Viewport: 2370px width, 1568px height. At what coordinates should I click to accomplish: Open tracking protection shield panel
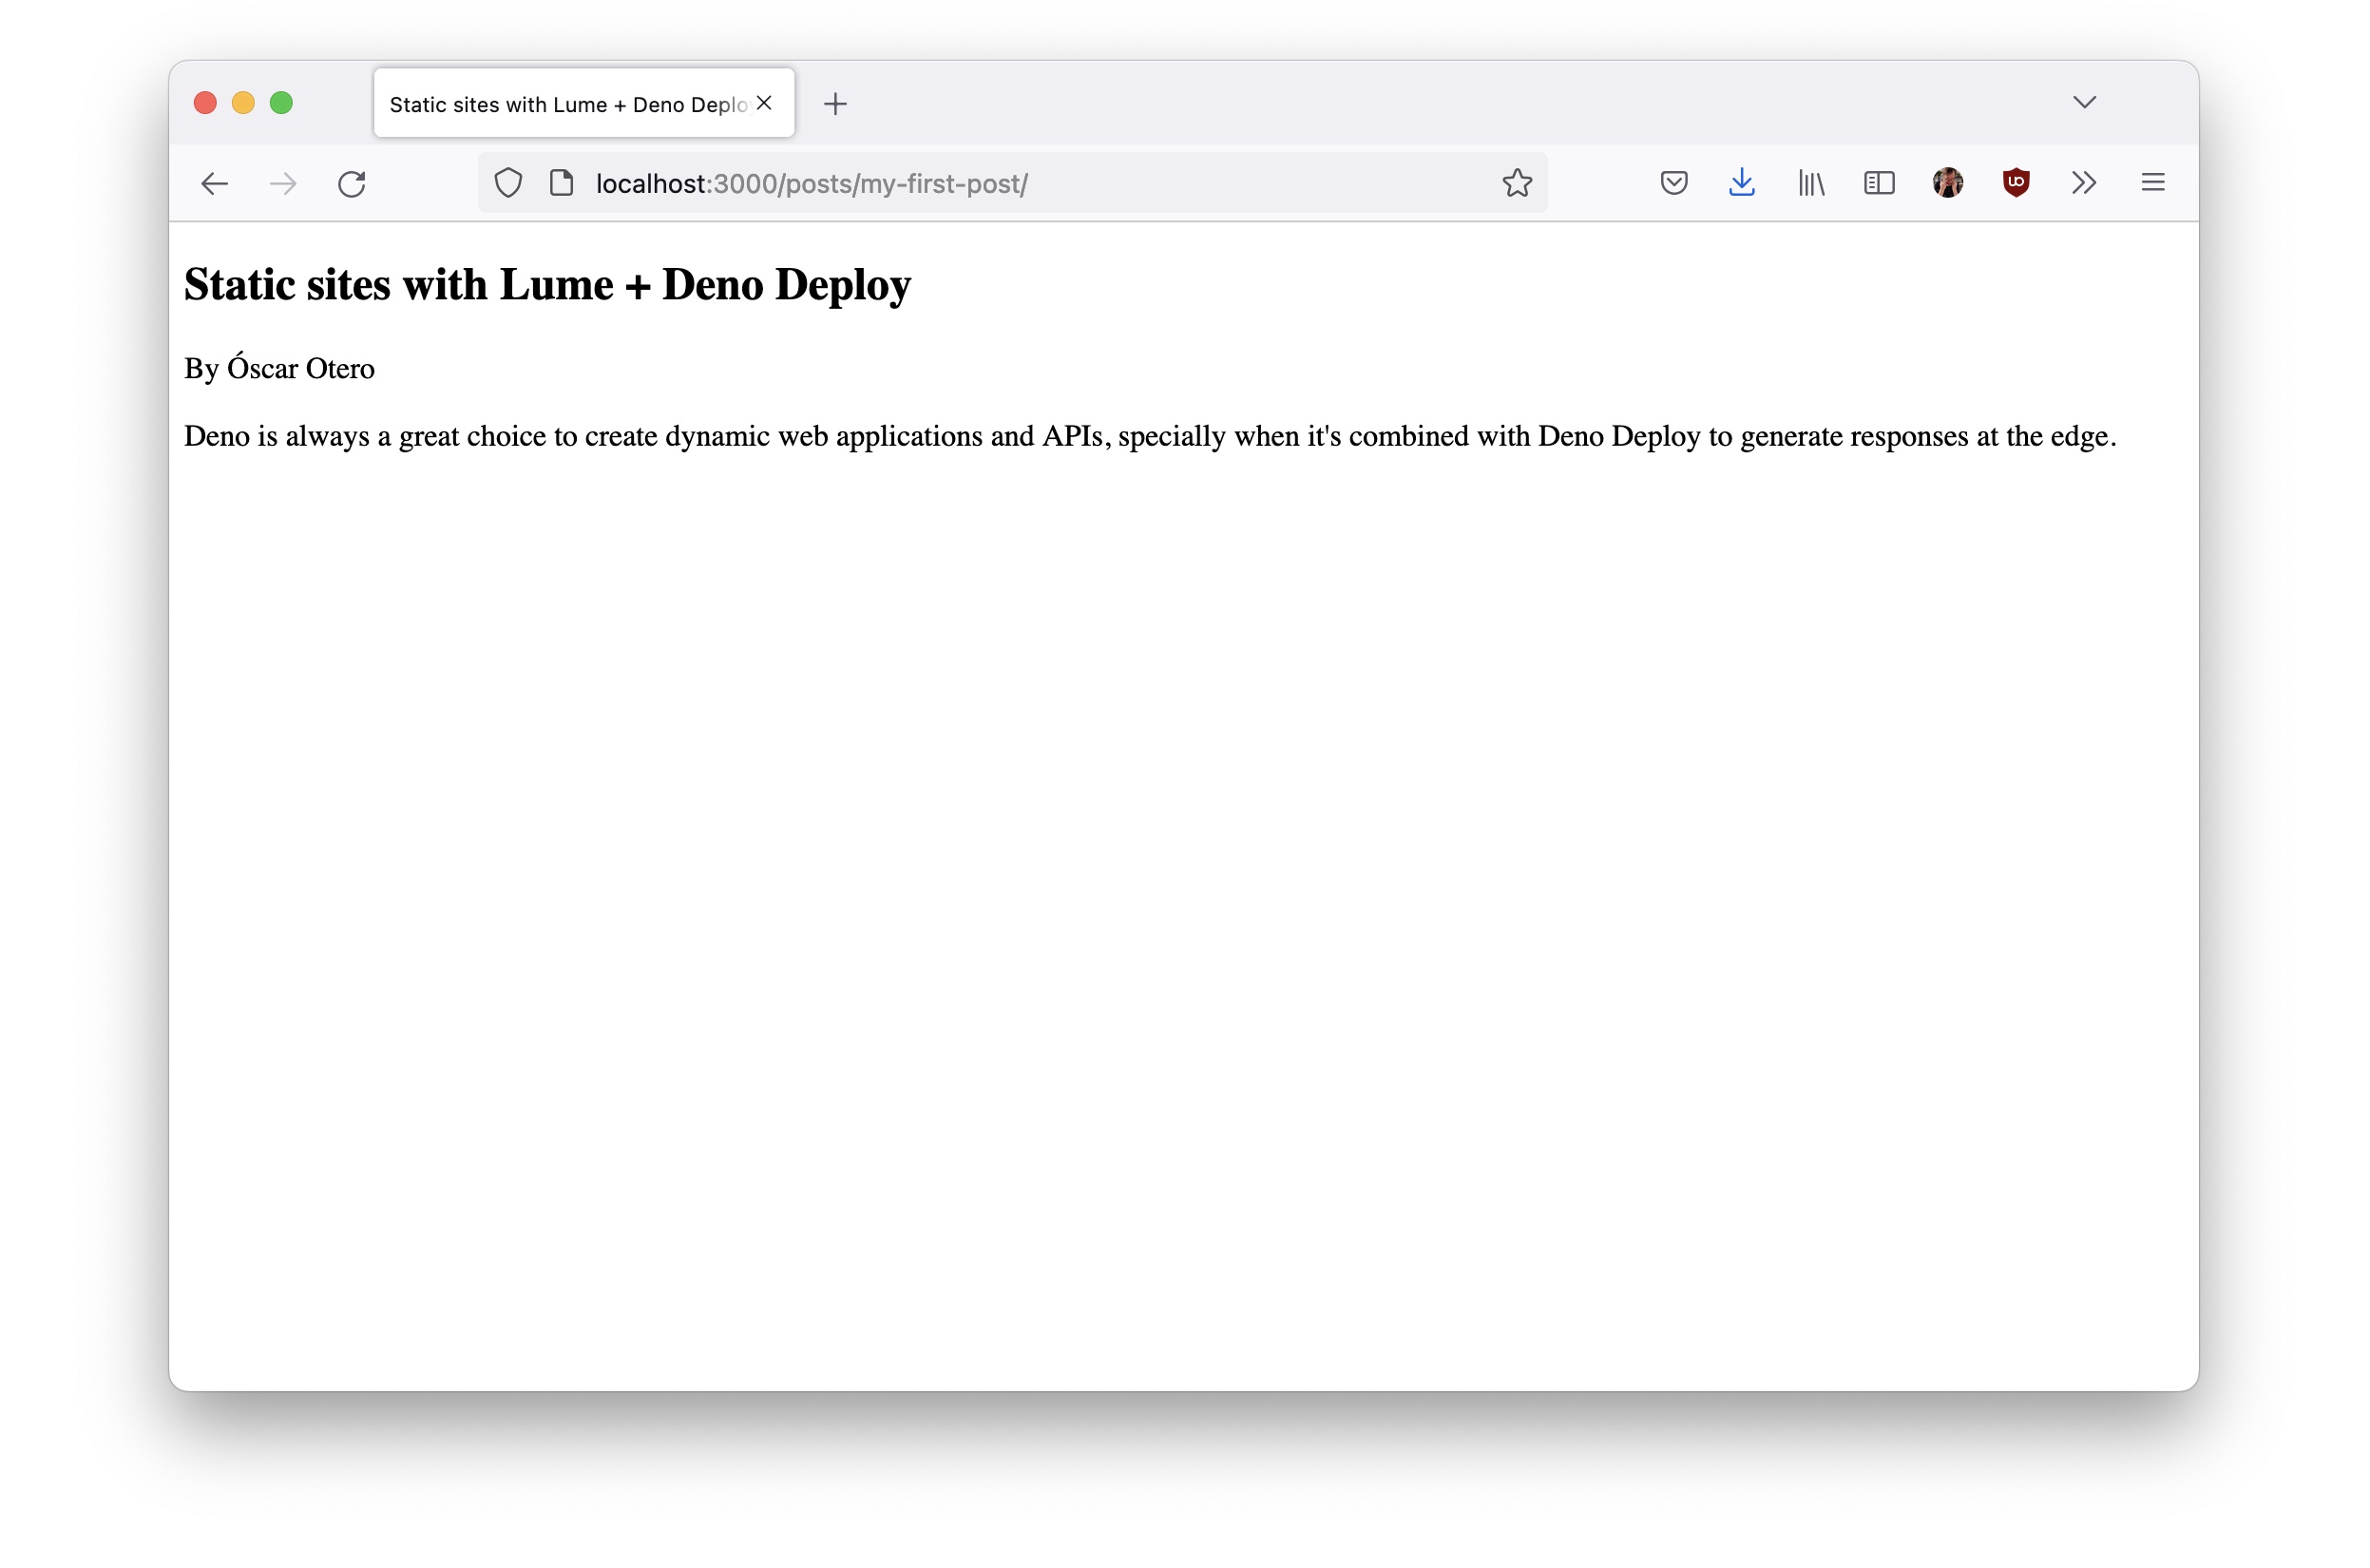tap(508, 184)
